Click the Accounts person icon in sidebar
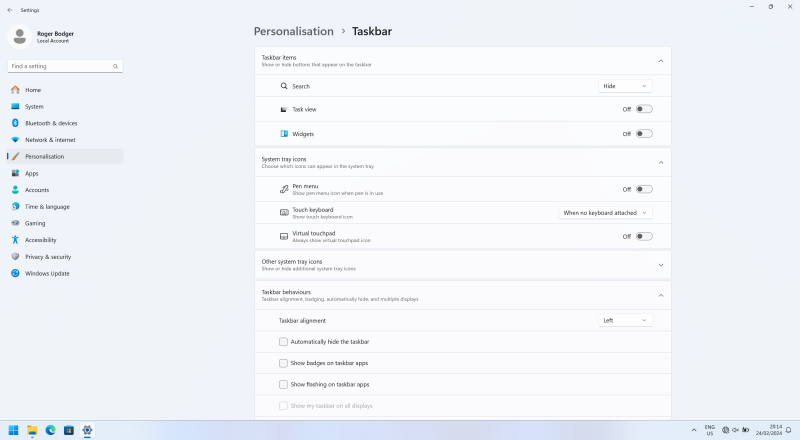Screen dimensions: 800x440 click(15, 190)
